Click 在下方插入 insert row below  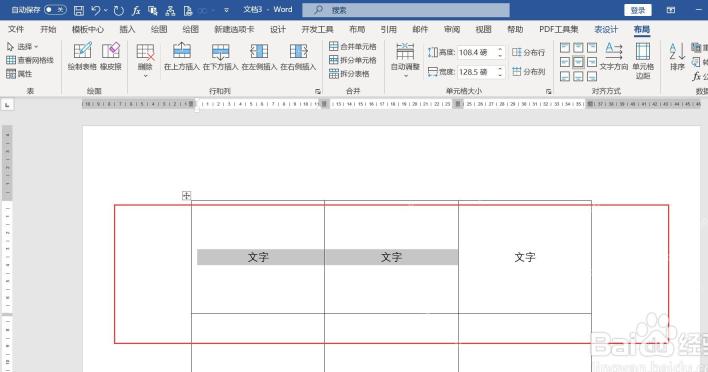[220, 56]
